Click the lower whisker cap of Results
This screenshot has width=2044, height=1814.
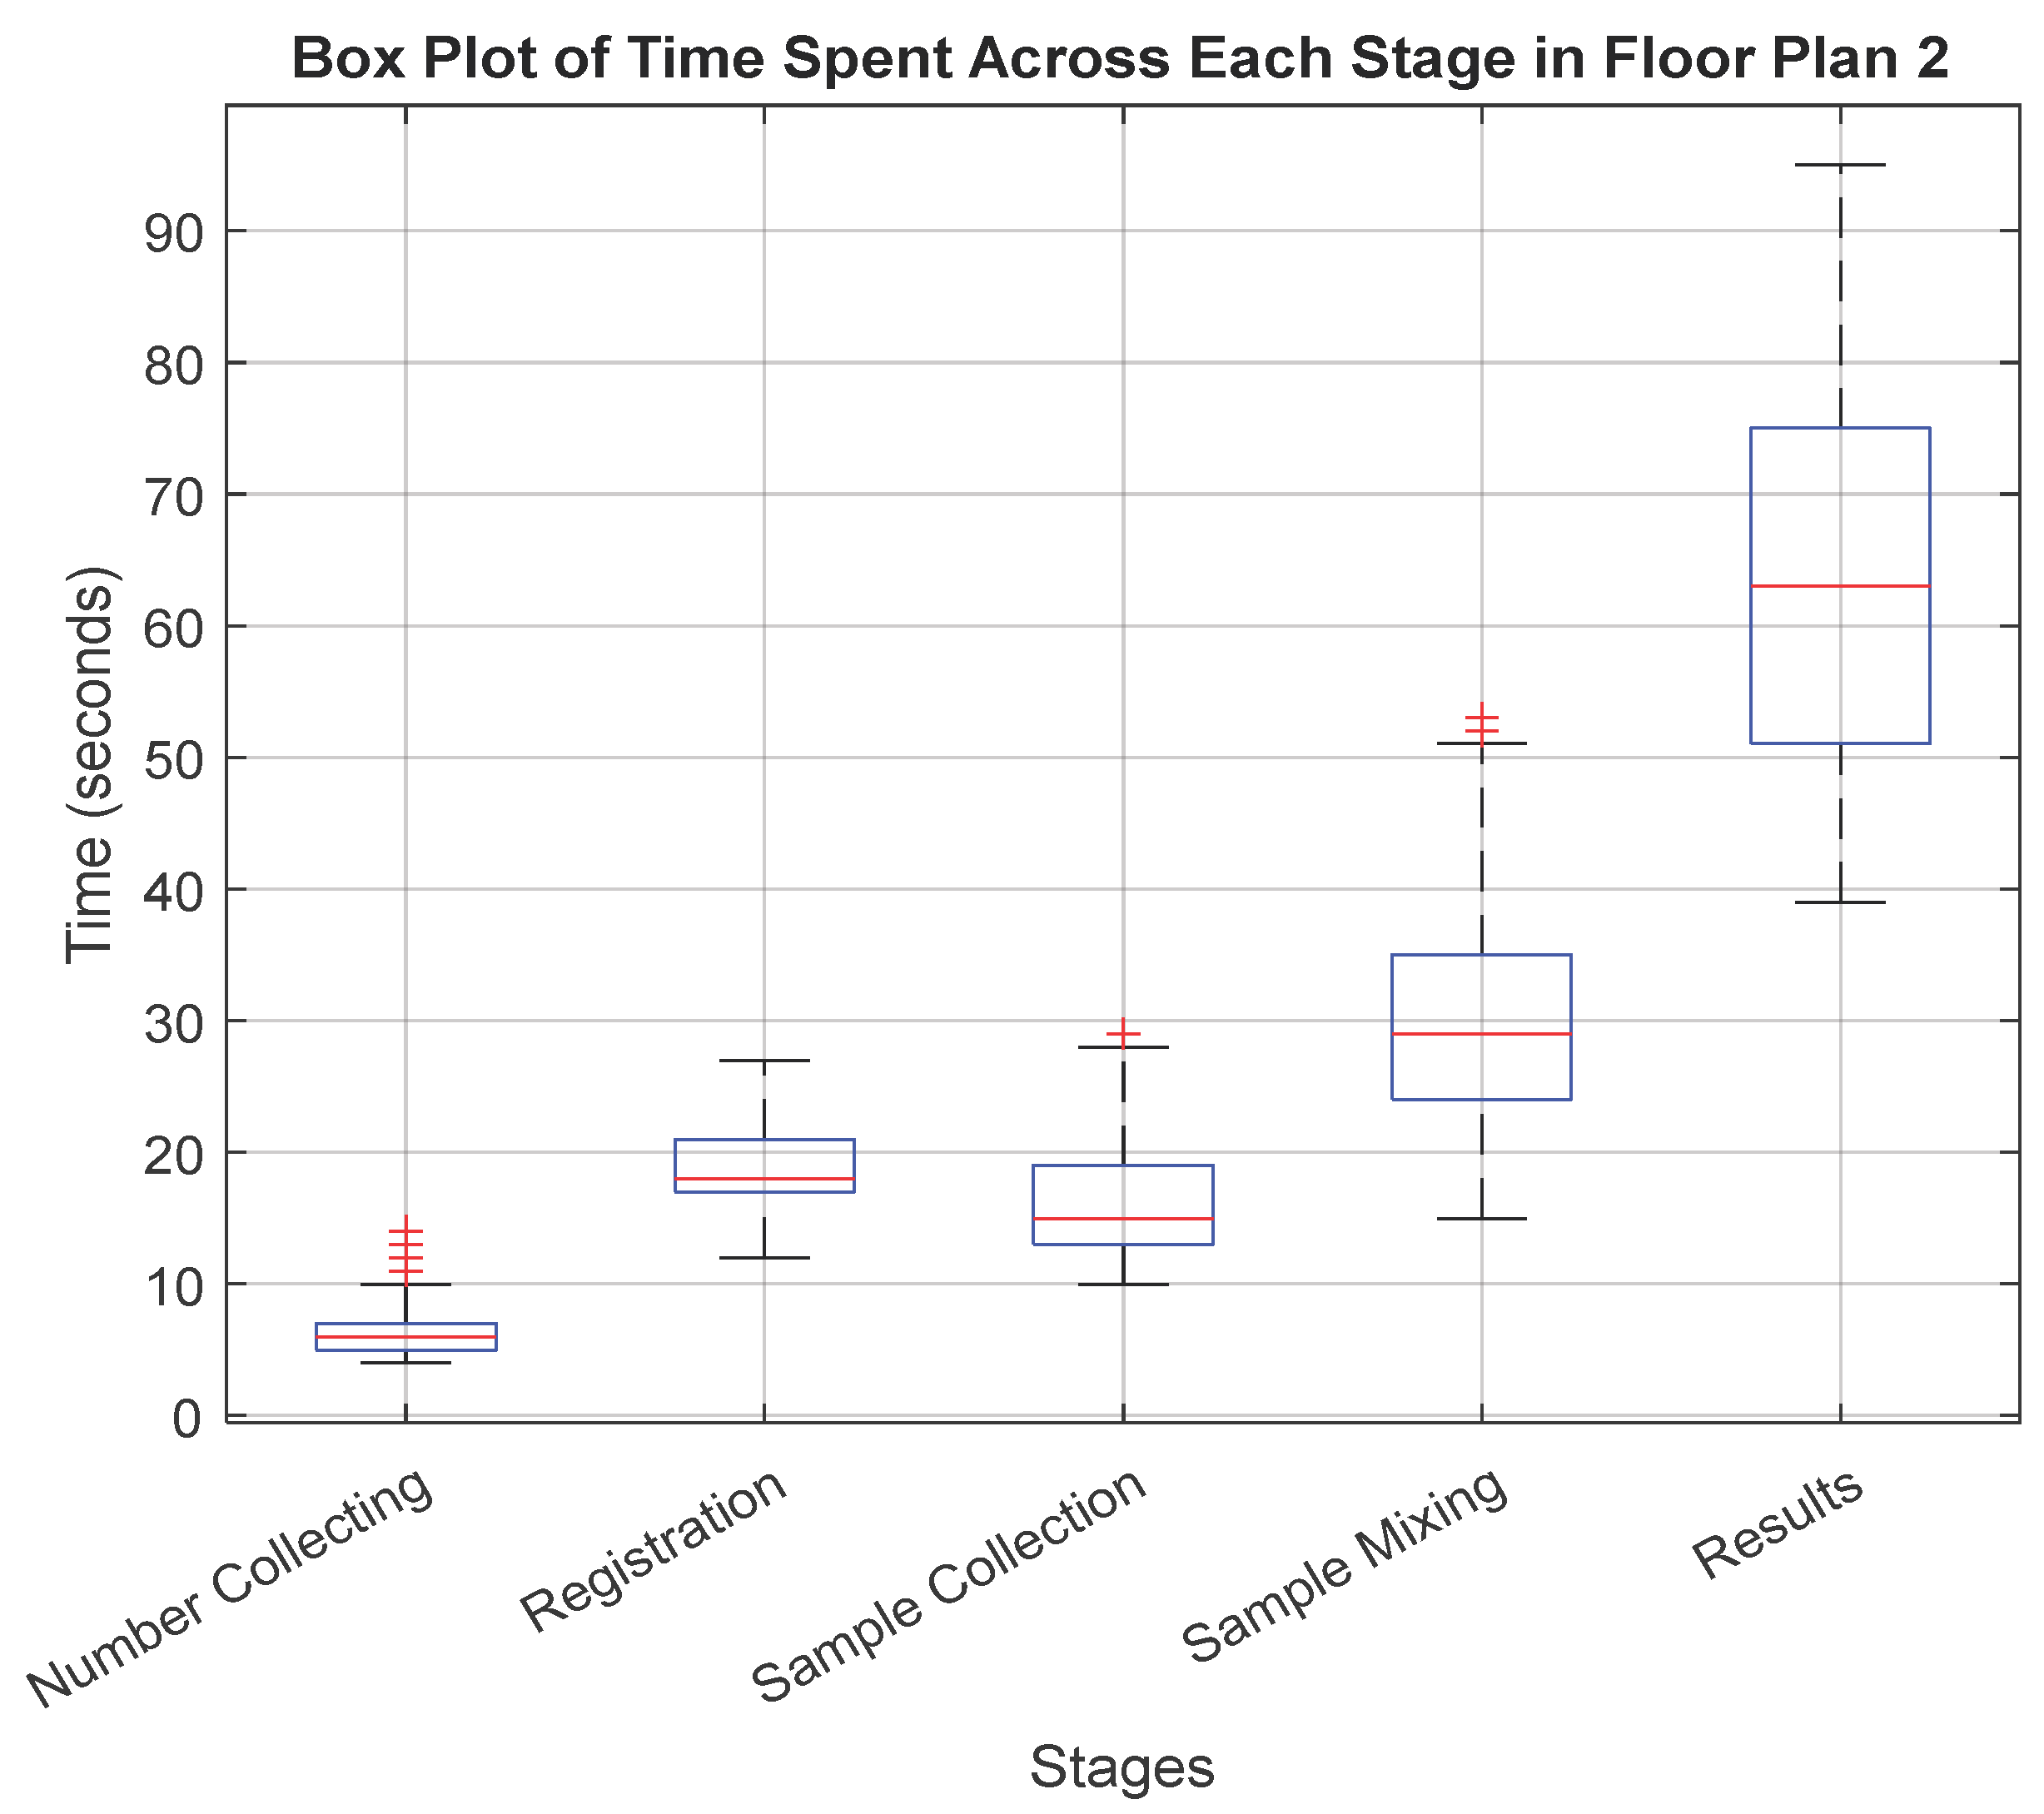[1839, 902]
